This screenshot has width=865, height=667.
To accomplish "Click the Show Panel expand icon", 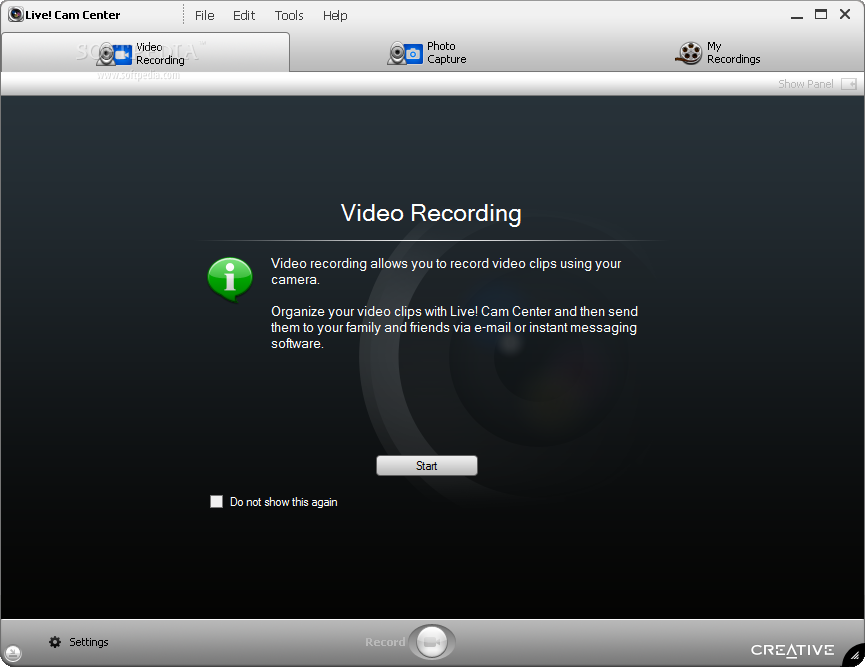I will (848, 84).
